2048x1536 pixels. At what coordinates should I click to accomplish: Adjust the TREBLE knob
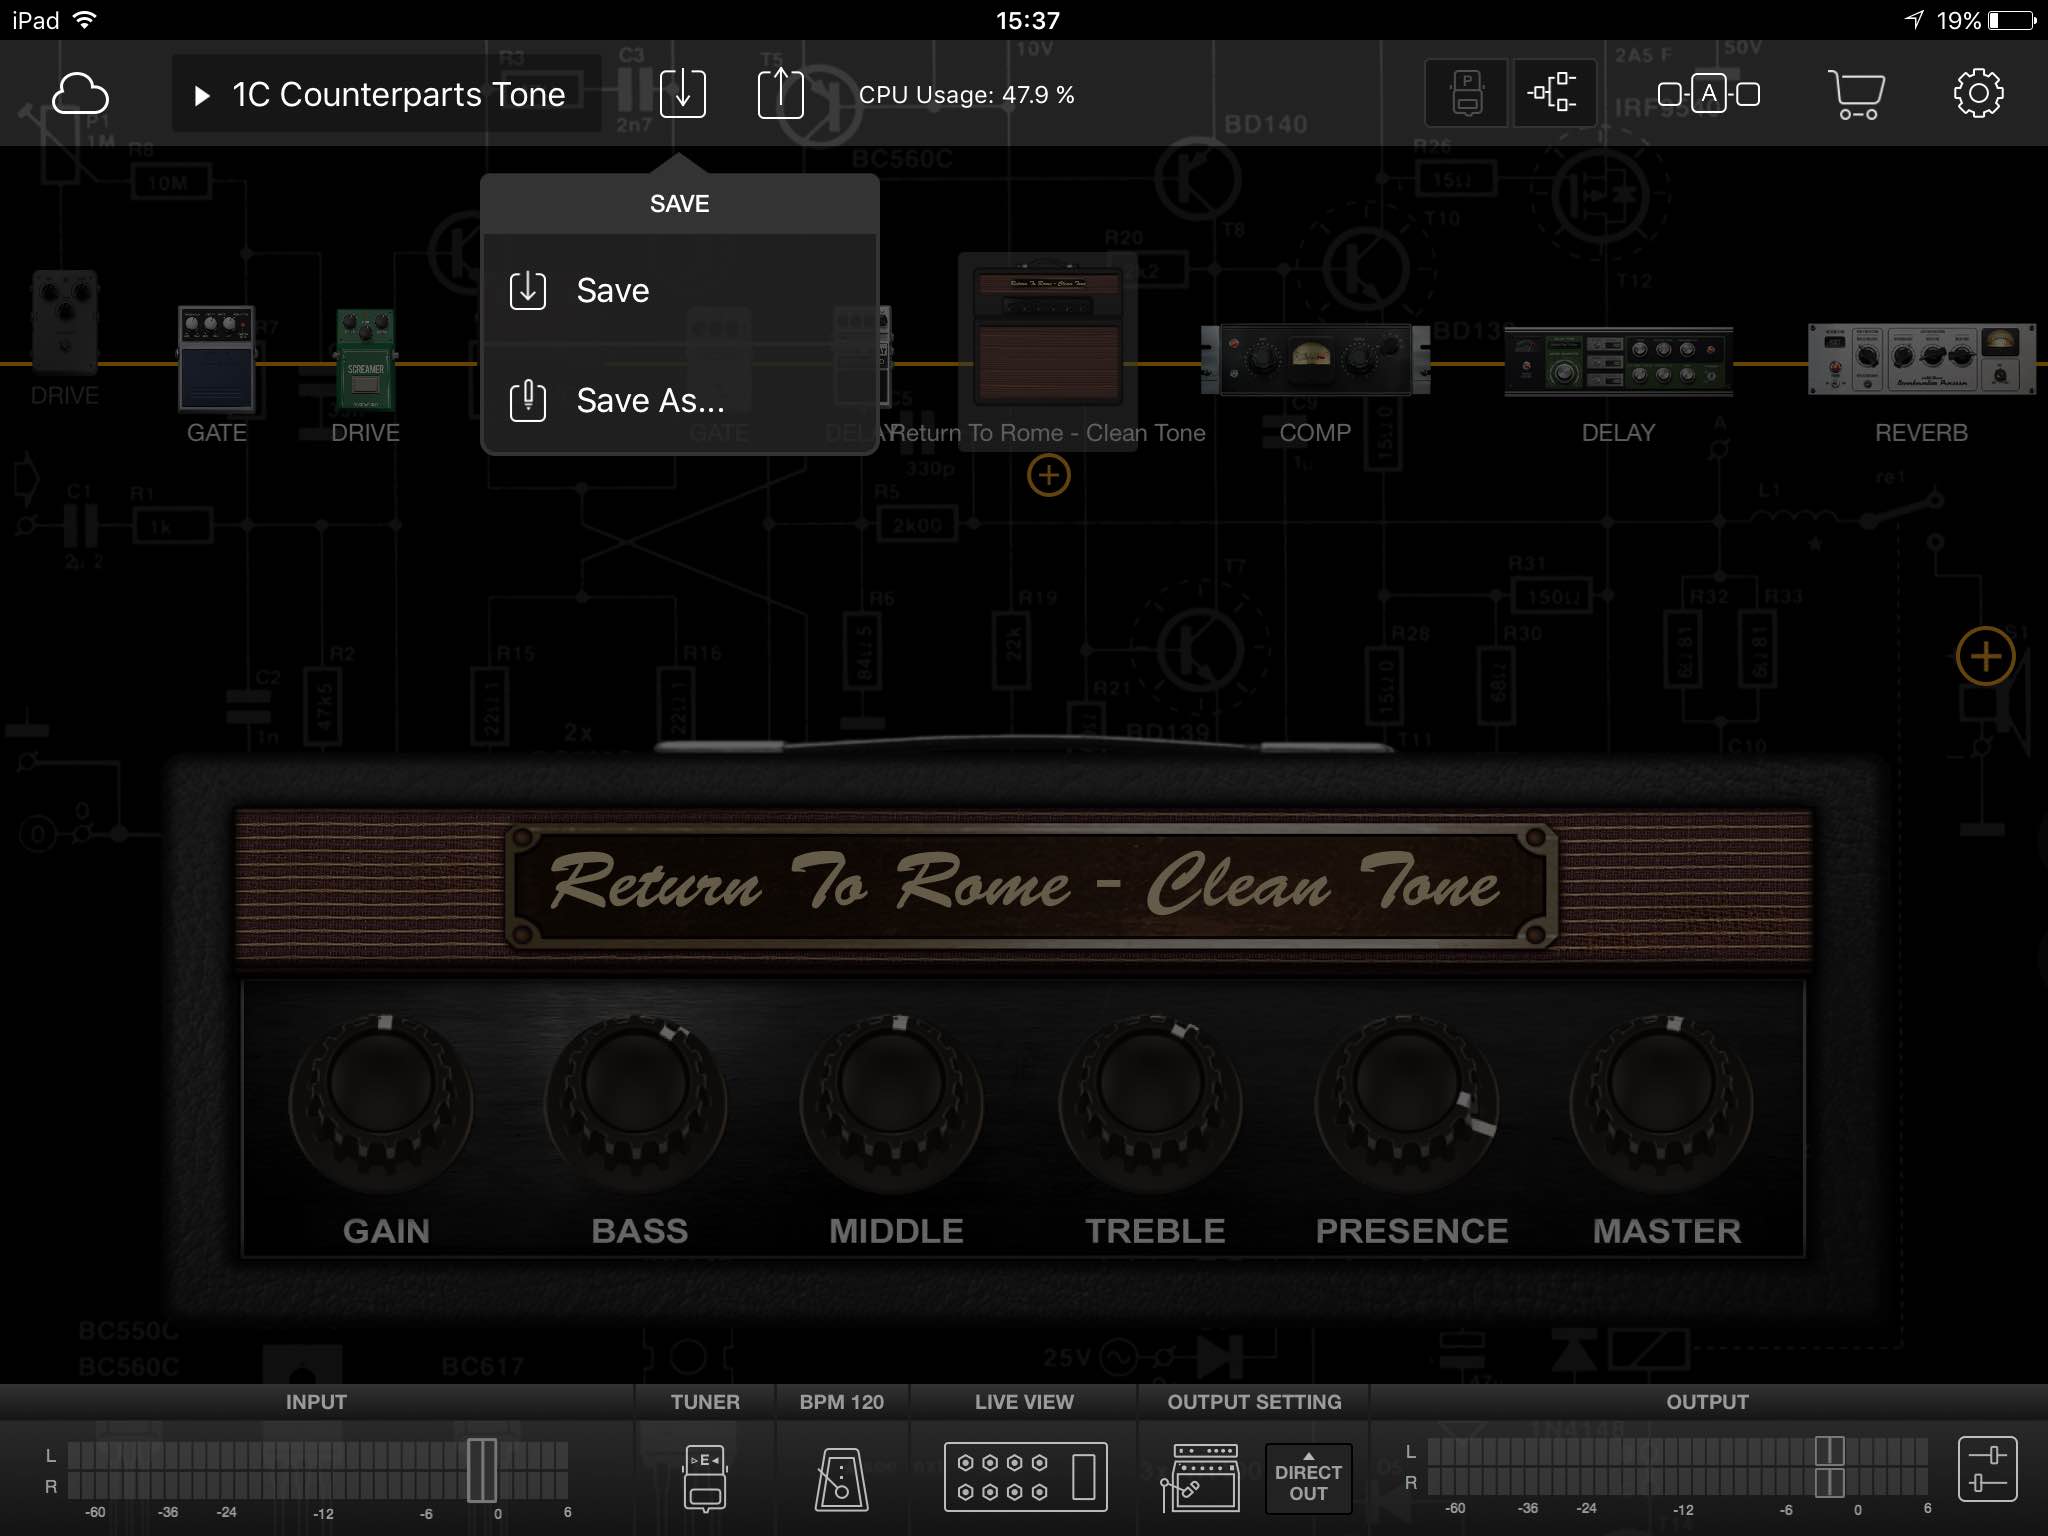tap(1150, 1103)
